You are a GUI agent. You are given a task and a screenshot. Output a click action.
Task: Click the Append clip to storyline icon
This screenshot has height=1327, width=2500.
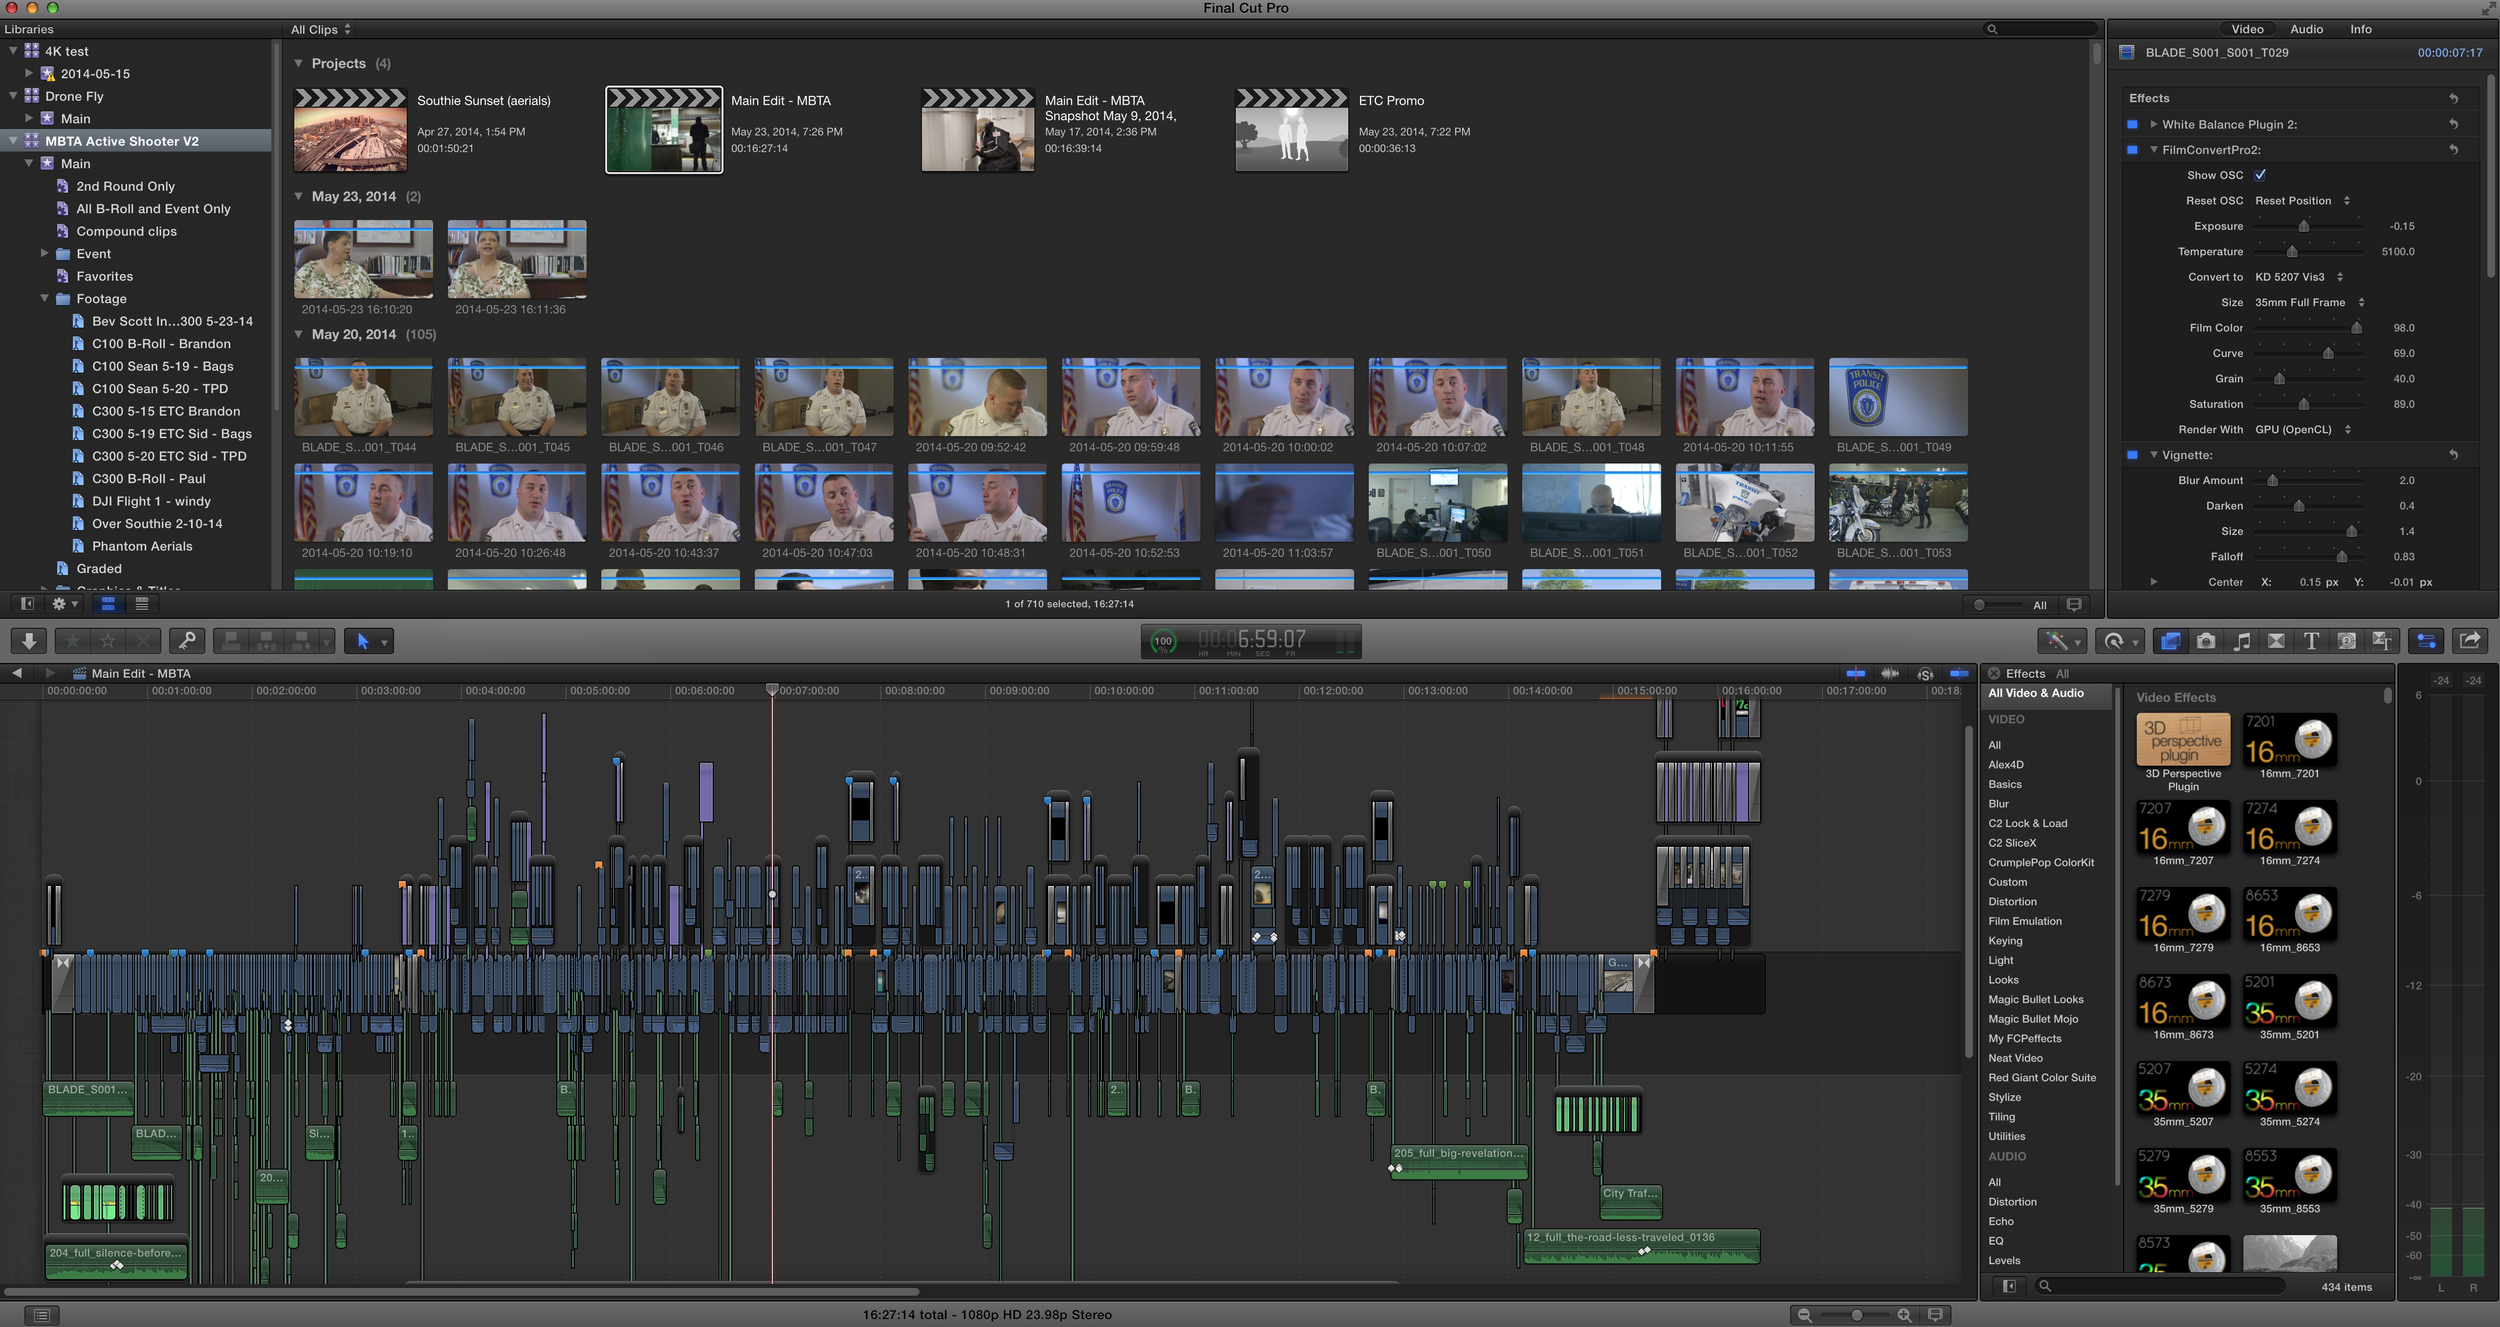click(301, 641)
